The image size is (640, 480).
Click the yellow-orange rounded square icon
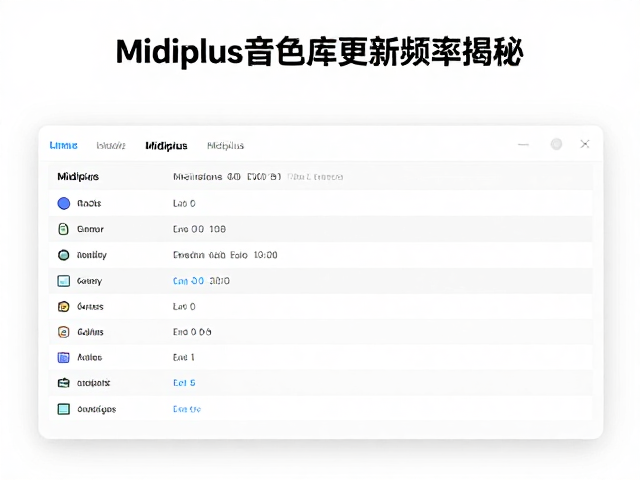[x=63, y=307]
